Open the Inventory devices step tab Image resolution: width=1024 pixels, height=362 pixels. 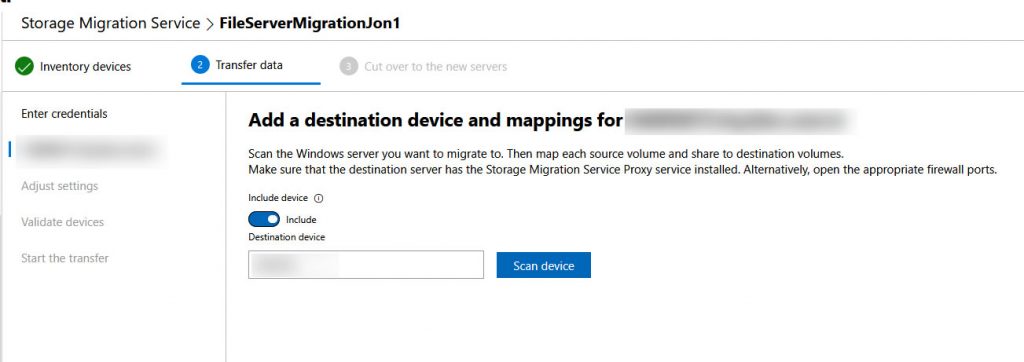click(x=73, y=67)
